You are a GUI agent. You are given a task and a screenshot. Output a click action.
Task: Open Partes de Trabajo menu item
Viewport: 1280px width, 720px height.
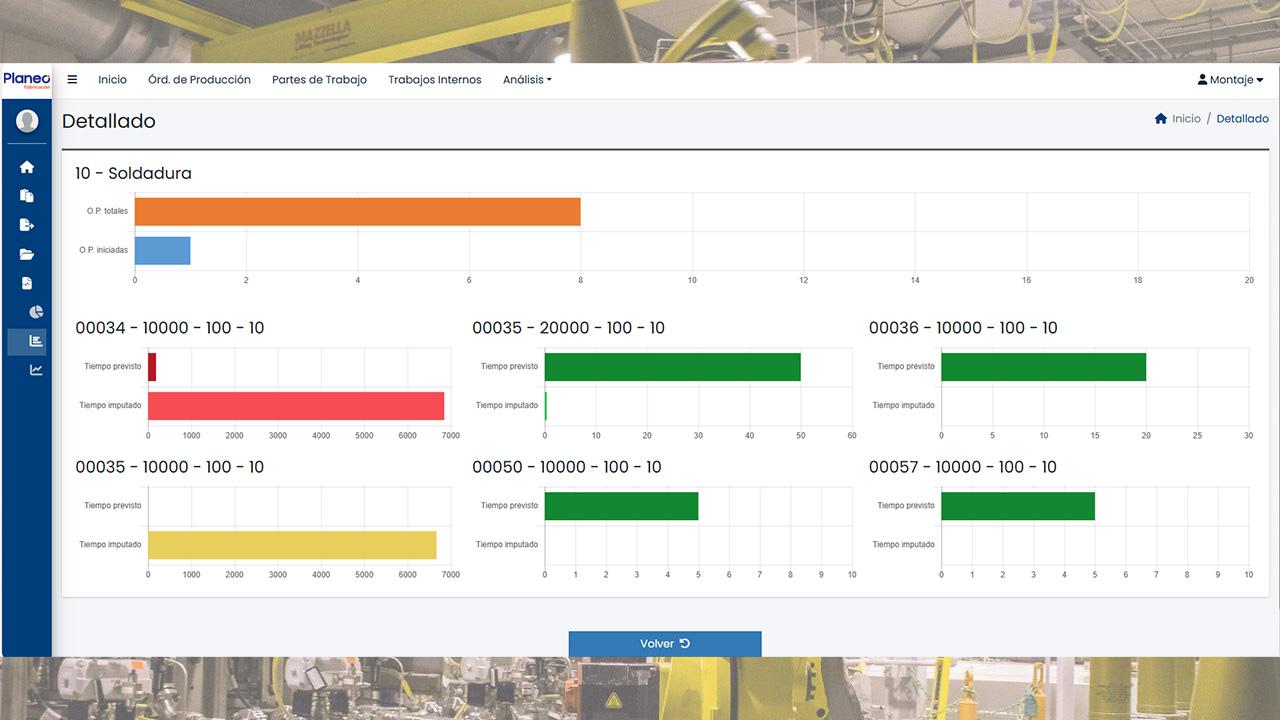pyautogui.click(x=319, y=80)
